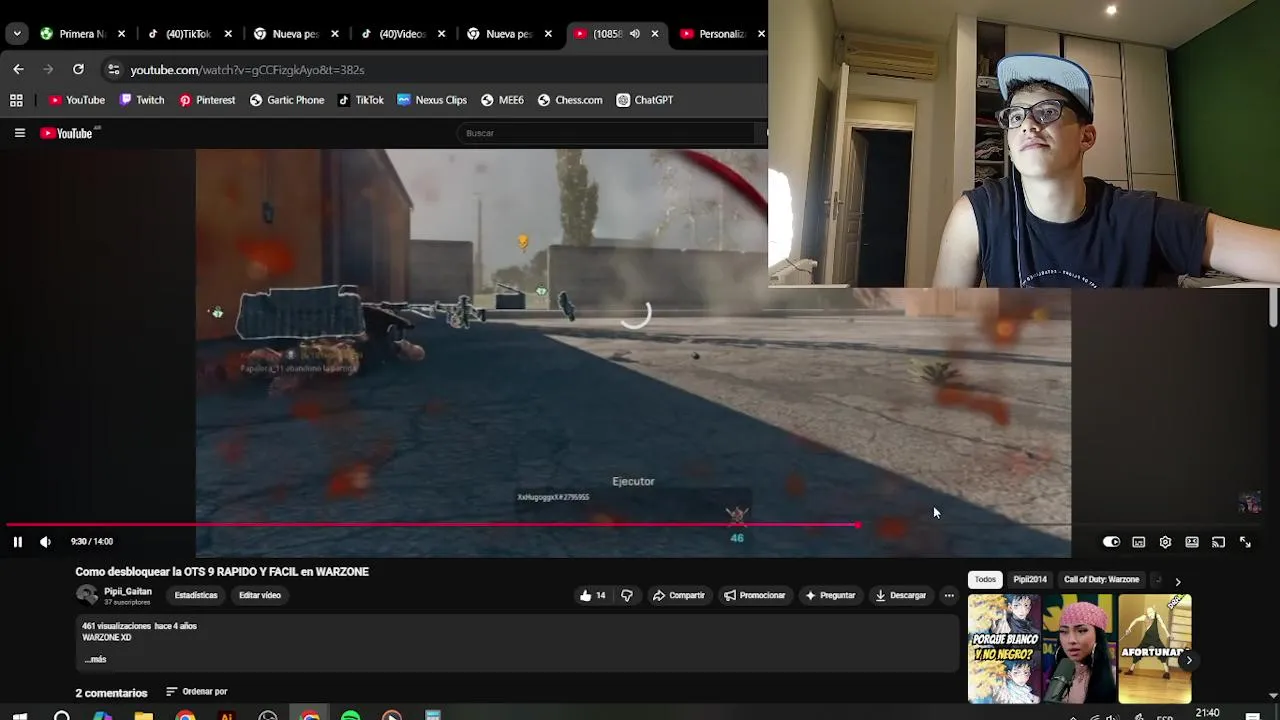
Task: Open the Estadísticas button
Action: [196, 595]
